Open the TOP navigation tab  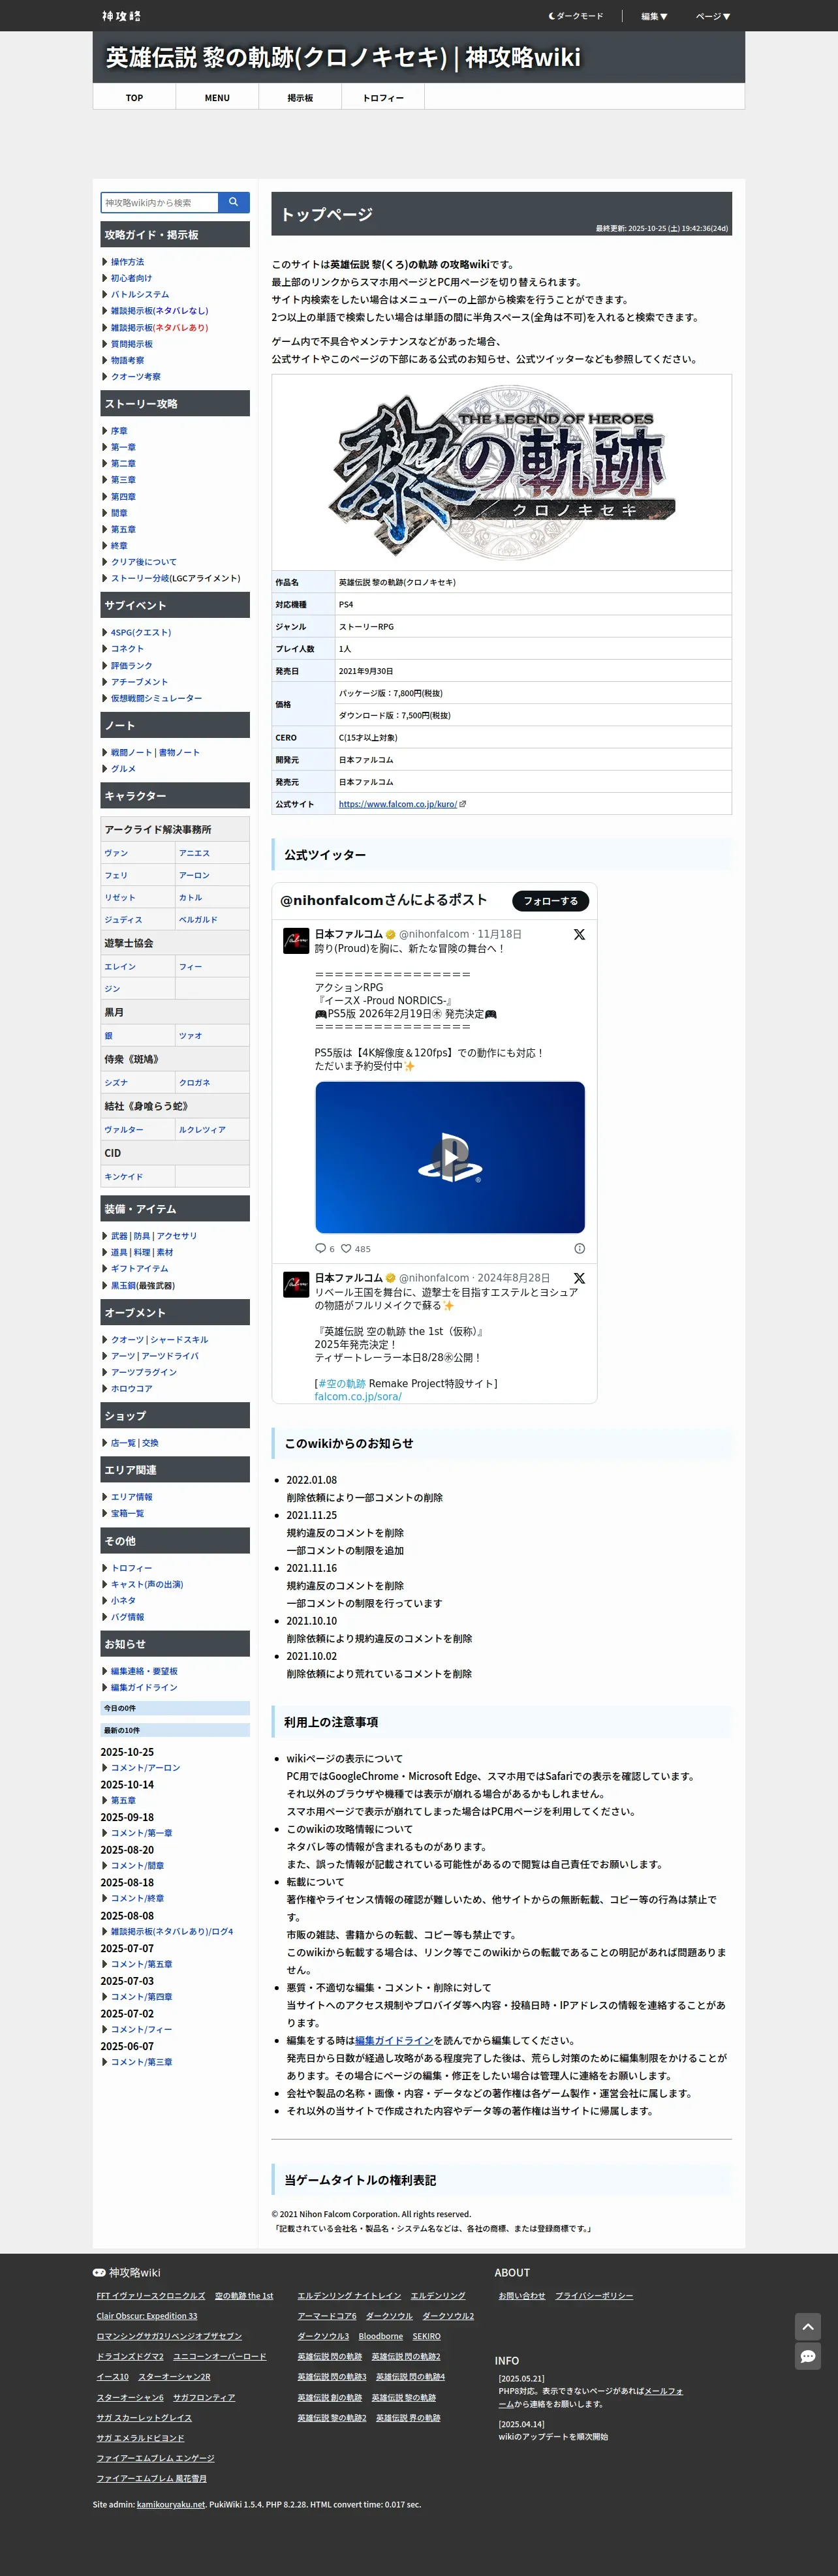(x=134, y=97)
